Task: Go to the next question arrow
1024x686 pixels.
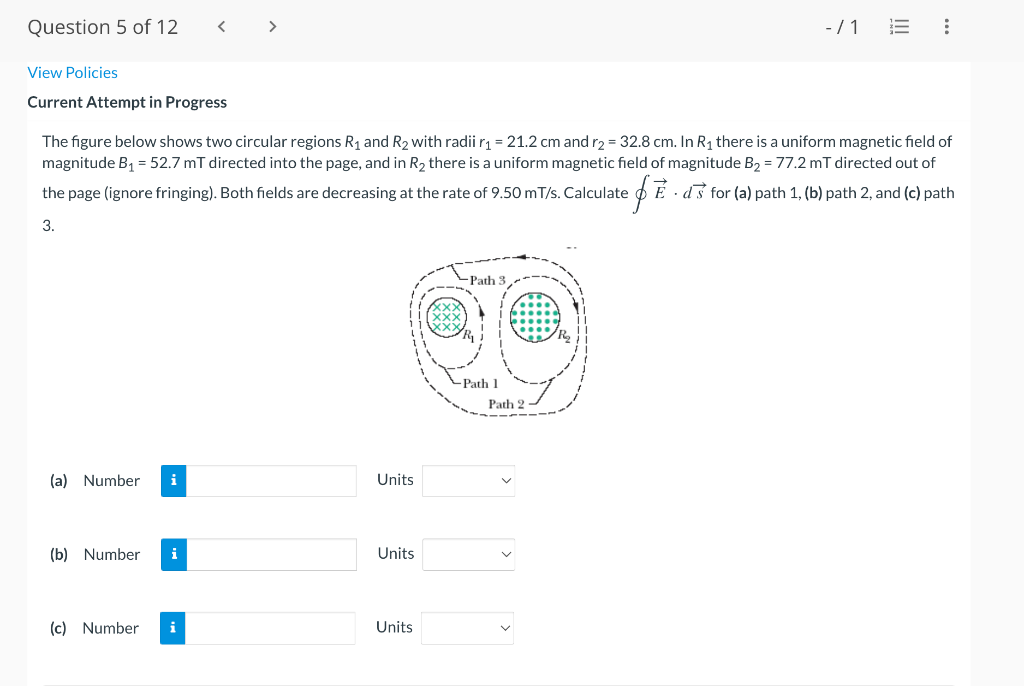Action: [272, 27]
